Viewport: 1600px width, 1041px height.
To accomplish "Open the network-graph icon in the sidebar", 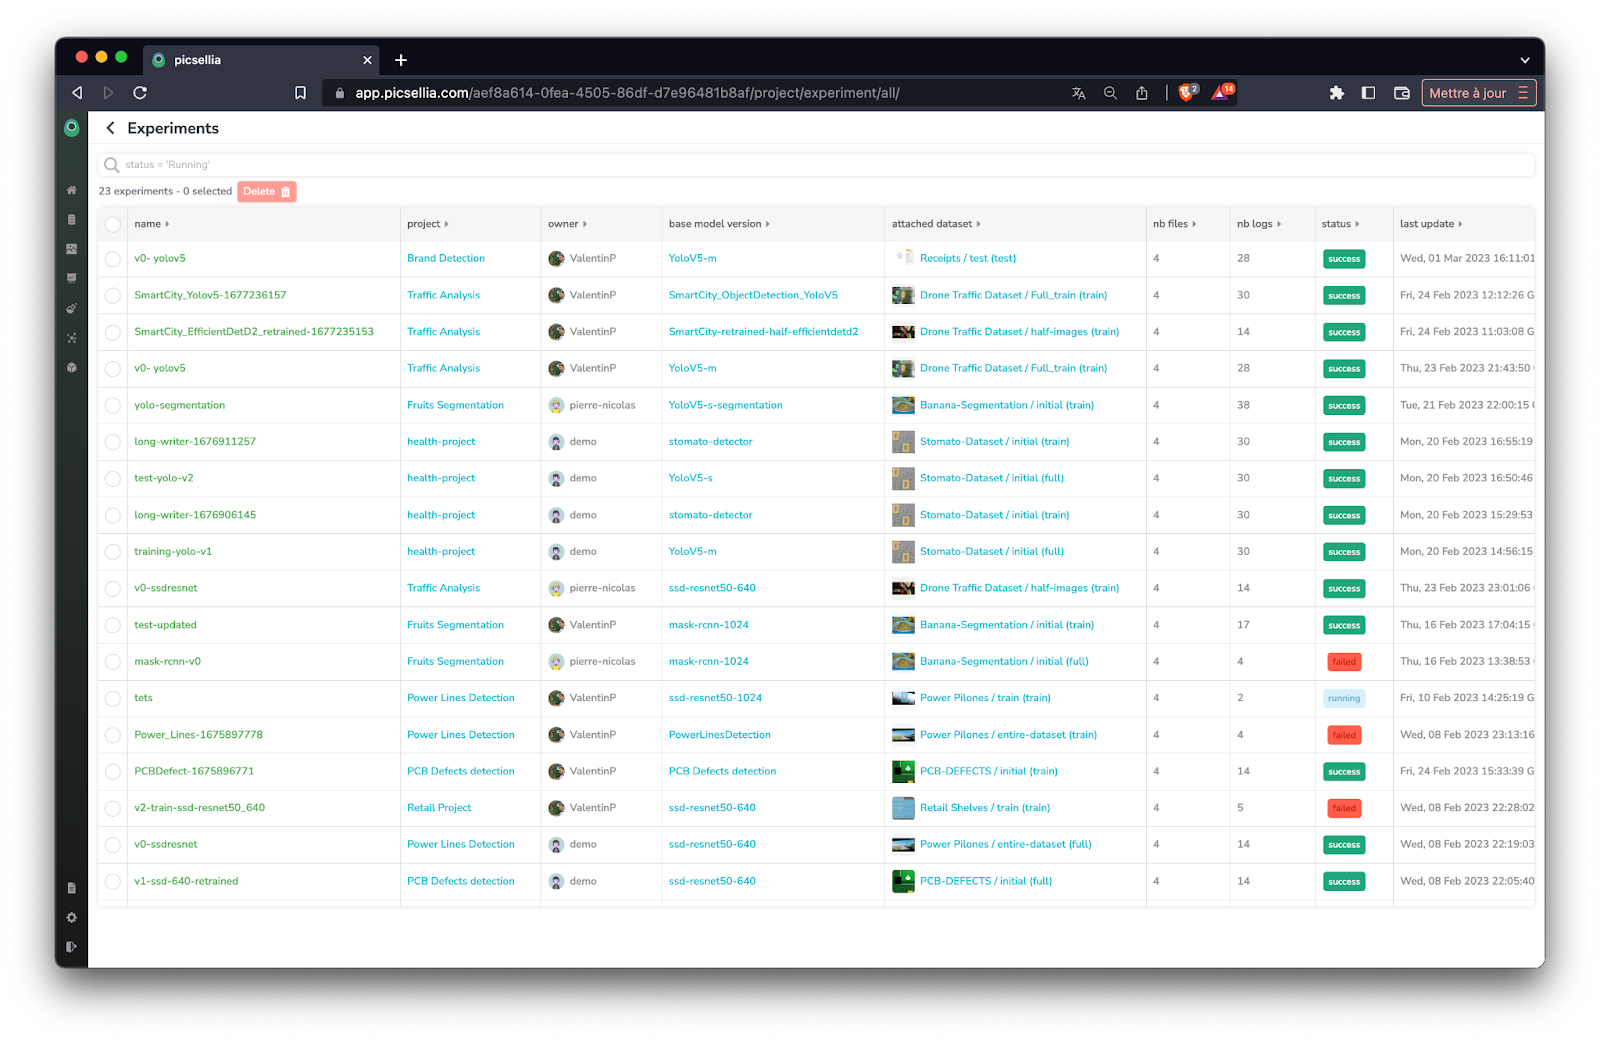I will point(71,338).
